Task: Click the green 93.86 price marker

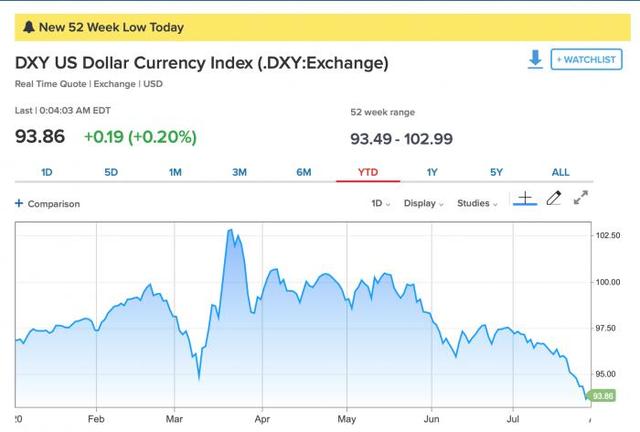Action: 601,396
